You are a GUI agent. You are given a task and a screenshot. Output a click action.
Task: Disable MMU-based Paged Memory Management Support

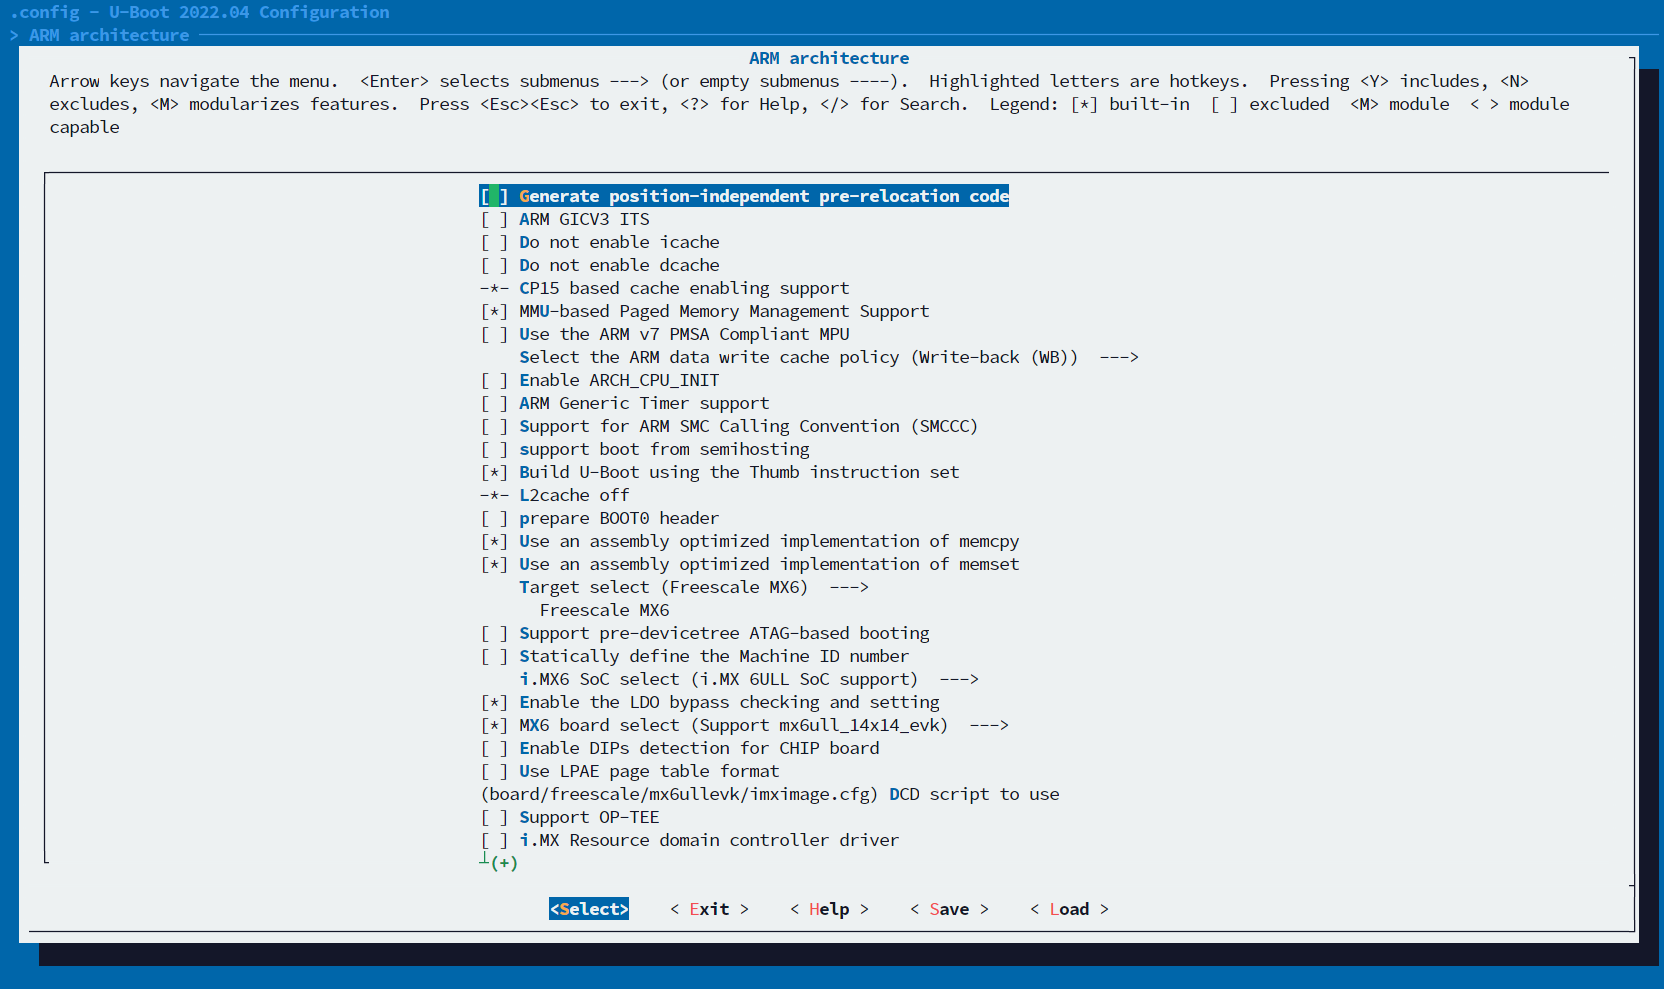pos(705,311)
